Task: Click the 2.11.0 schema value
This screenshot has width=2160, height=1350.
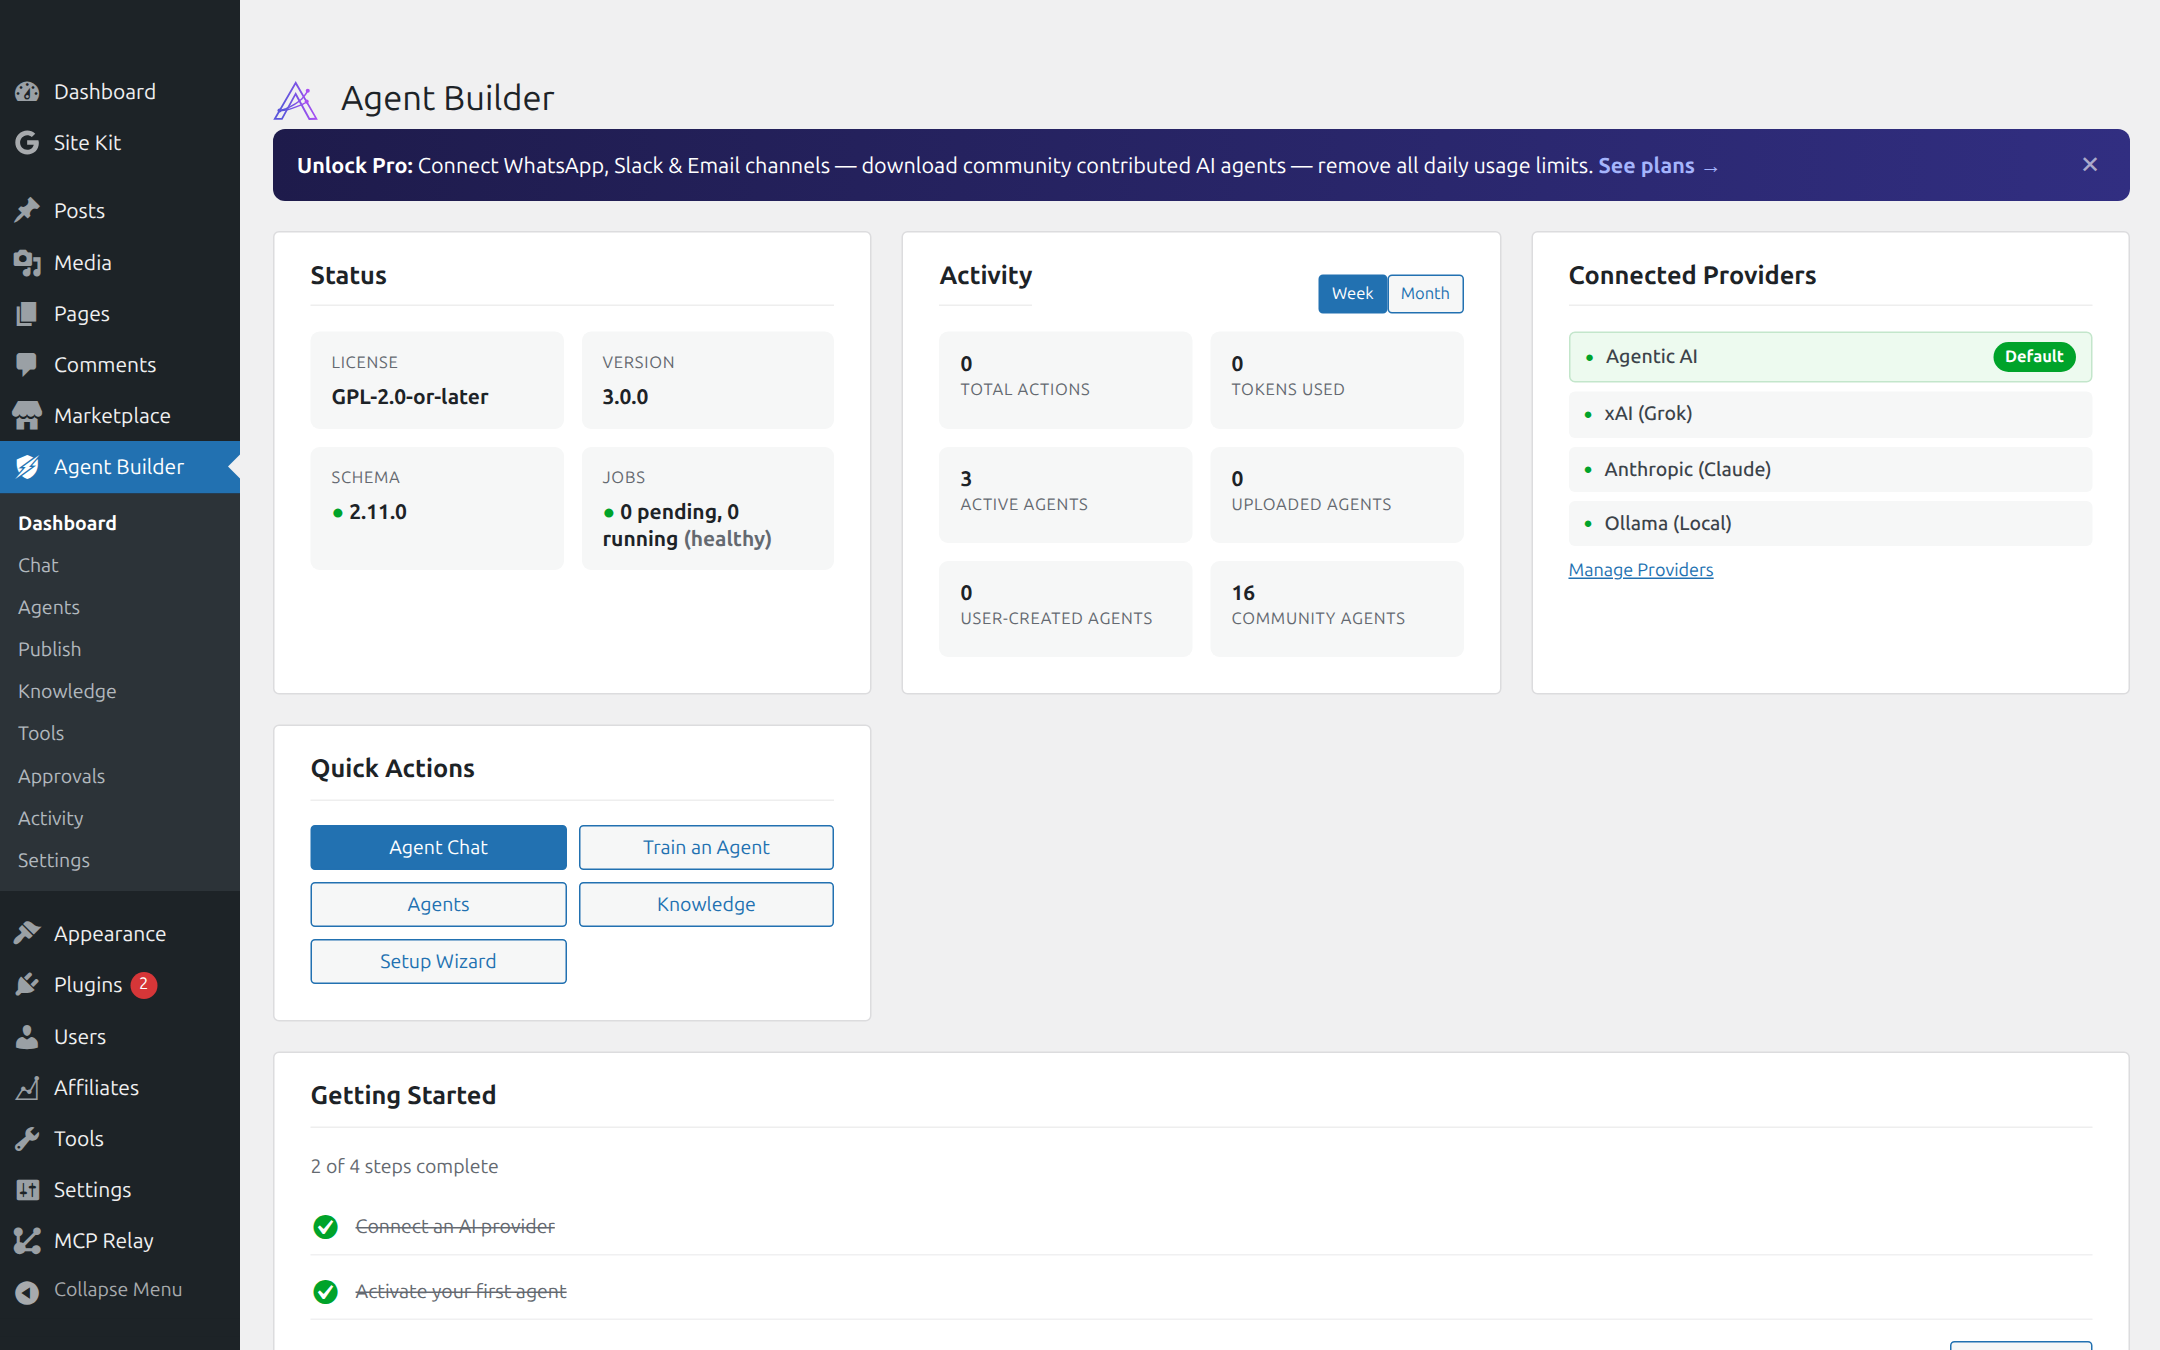Action: [x=378, y=512]
